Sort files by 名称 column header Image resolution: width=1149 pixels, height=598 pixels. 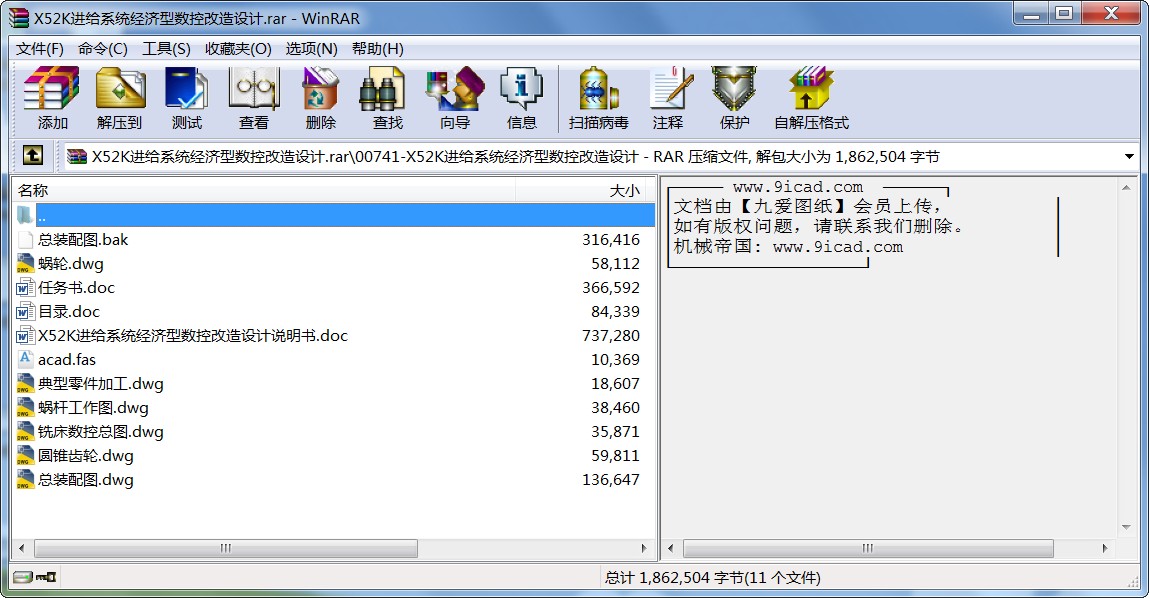pyautogui.click(x=264, y=191)
